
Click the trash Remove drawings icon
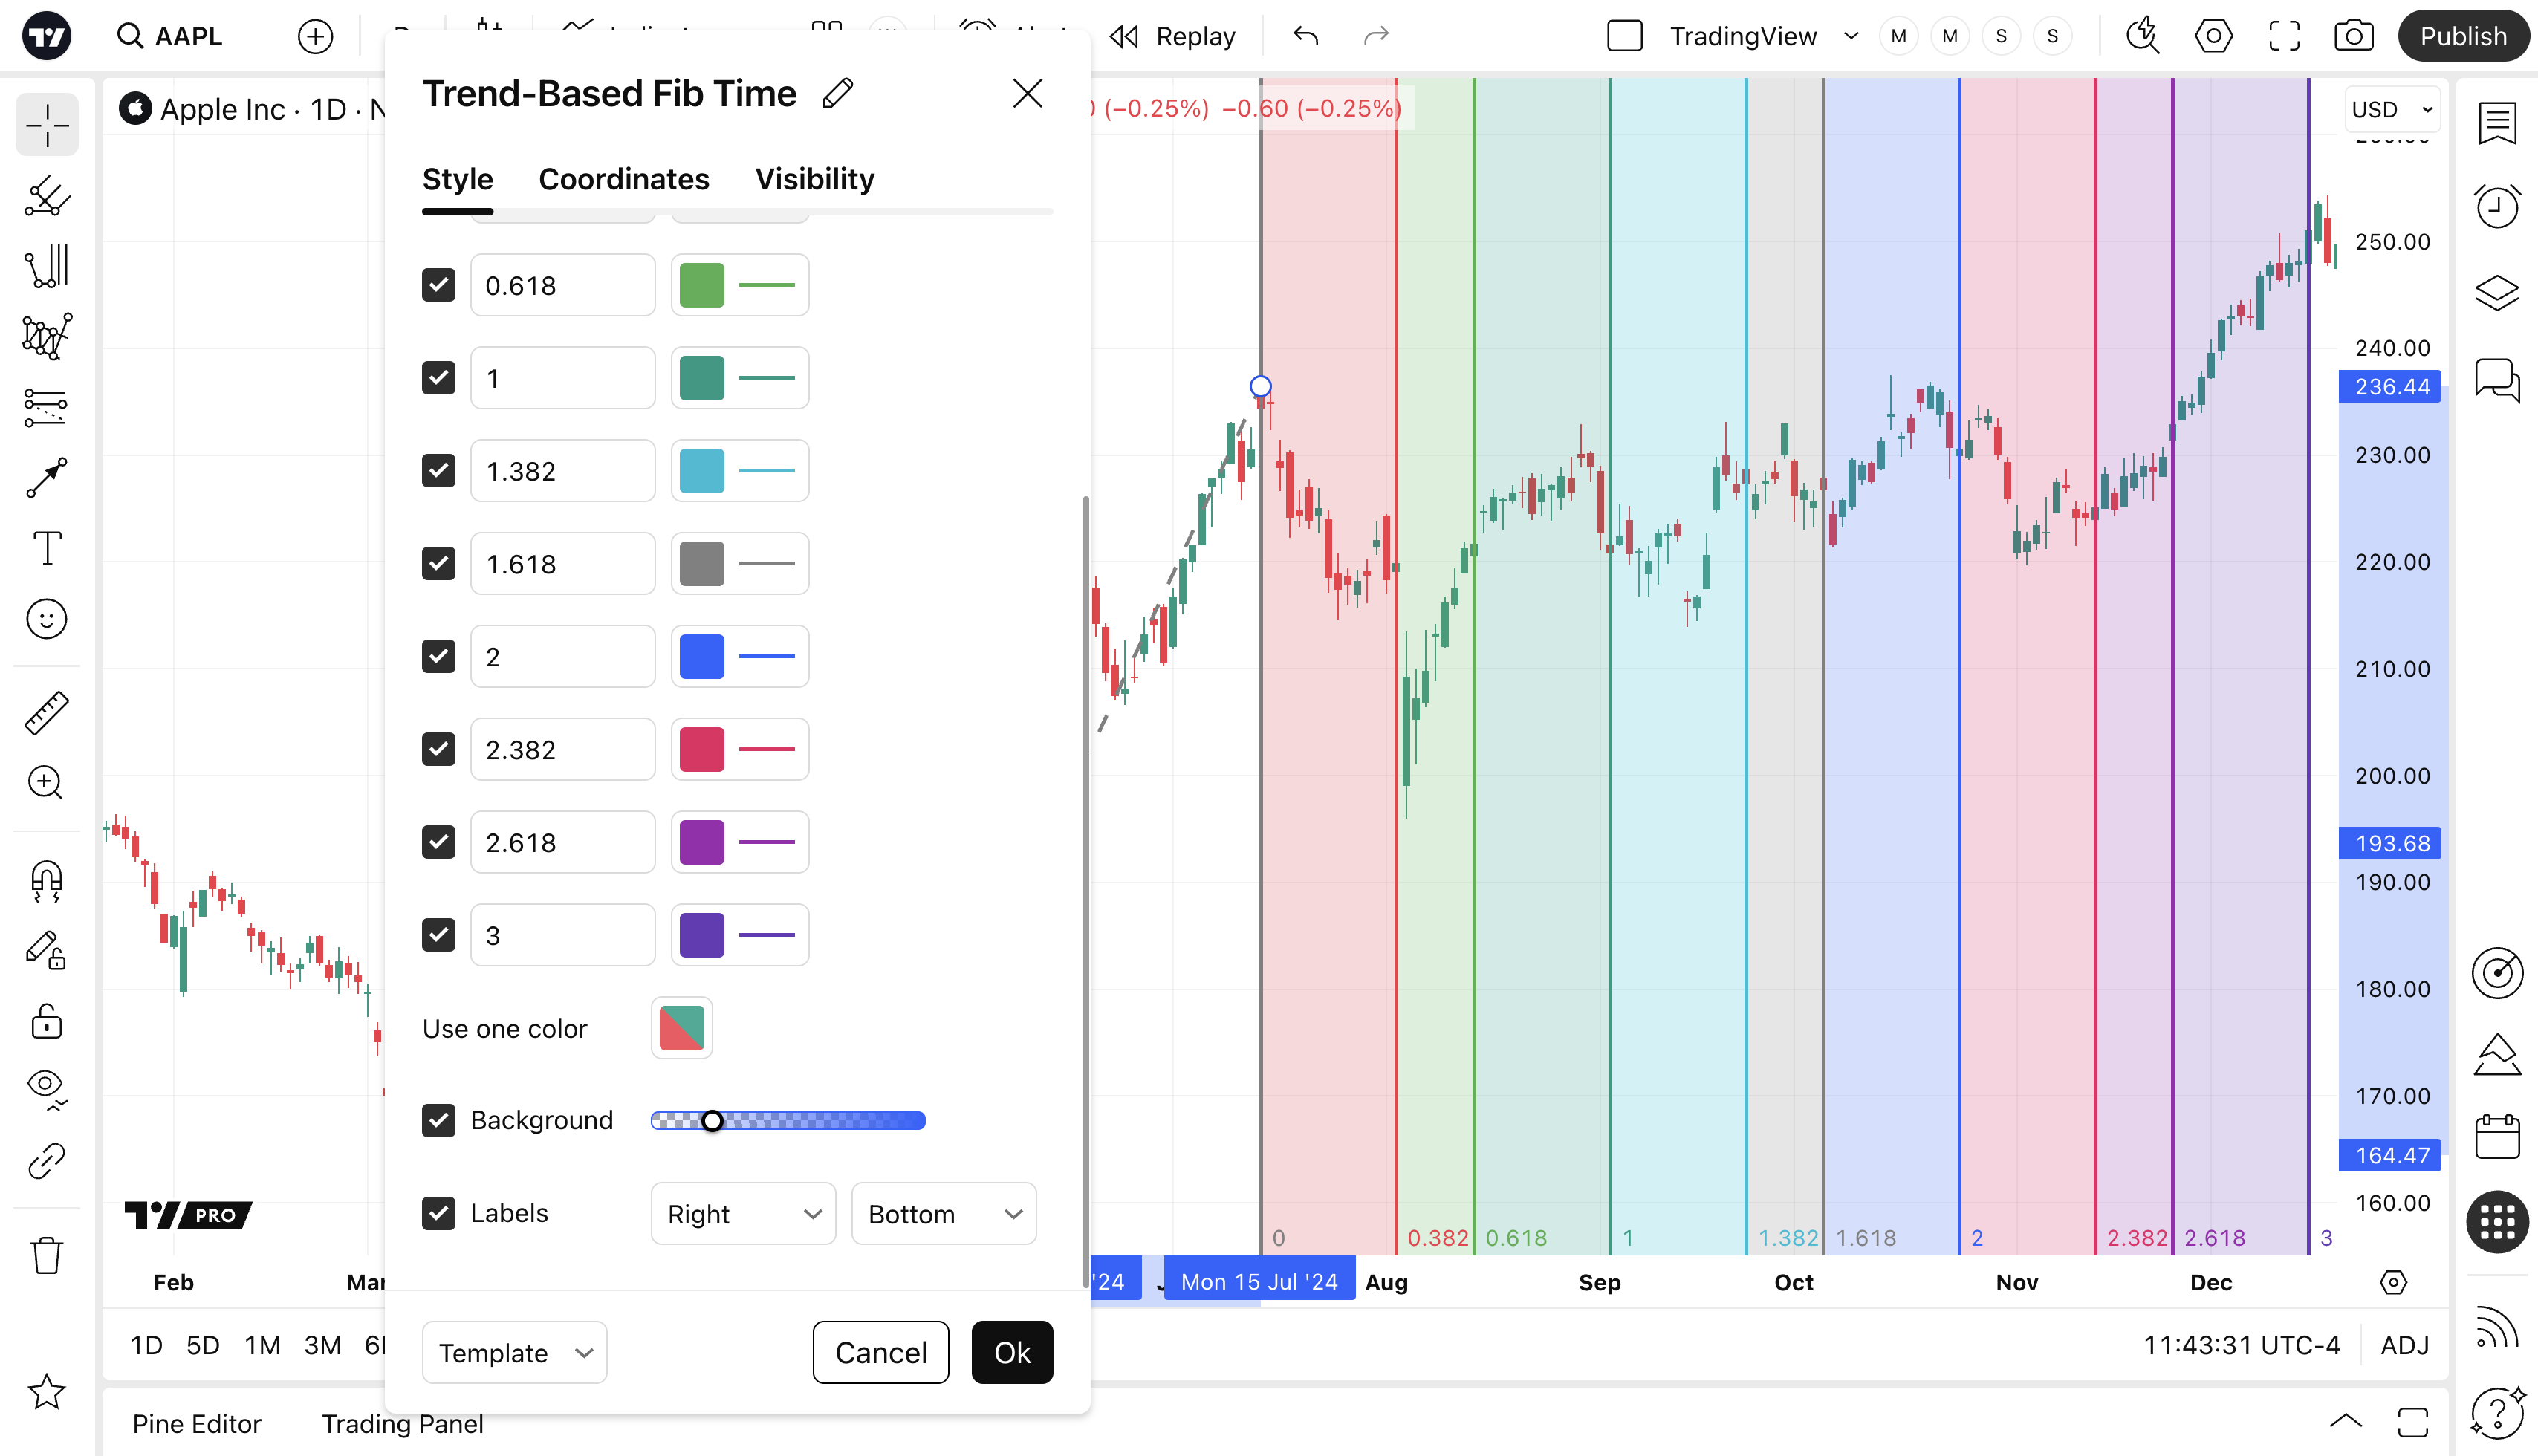[x=47, y=1255]
